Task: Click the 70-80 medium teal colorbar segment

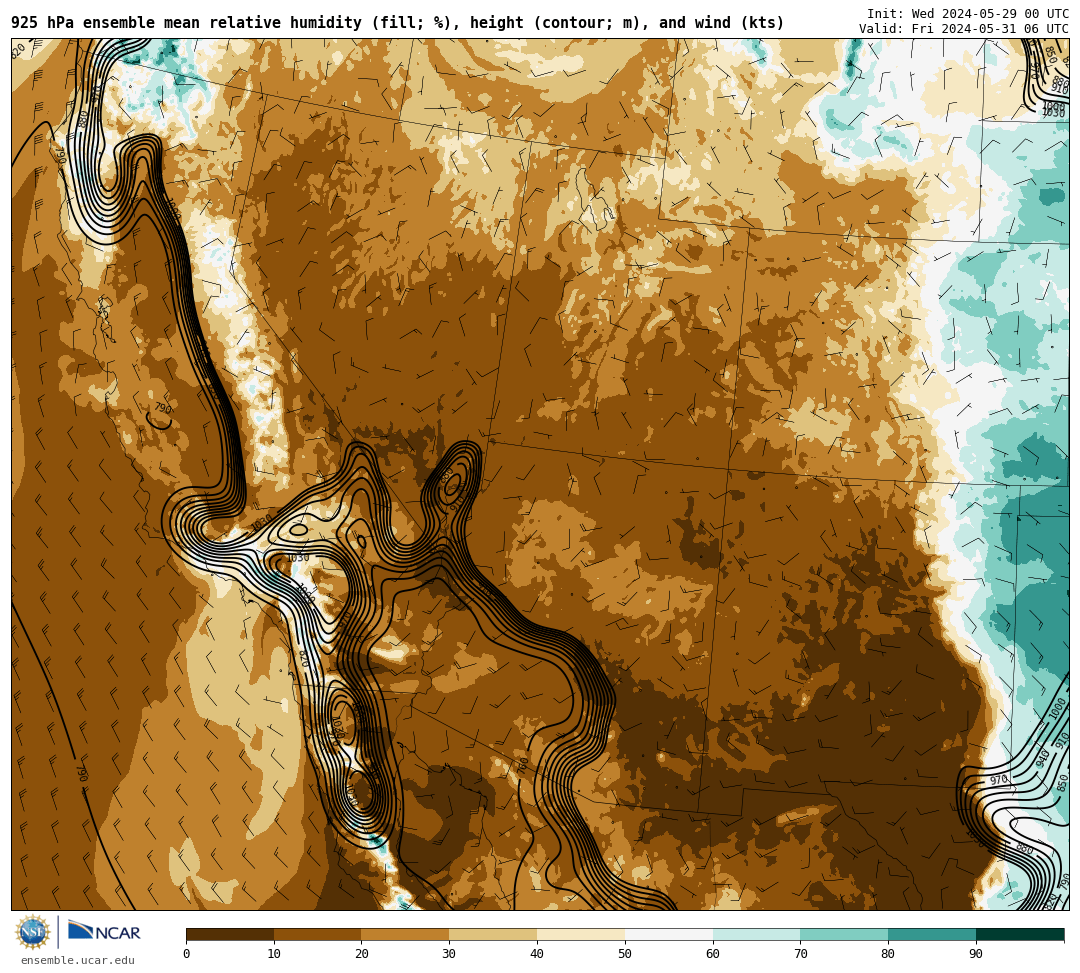Action: [x=844, y=934]
